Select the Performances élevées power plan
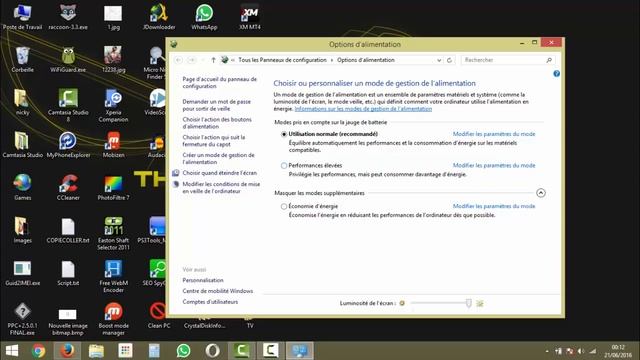 click(284, 166)
